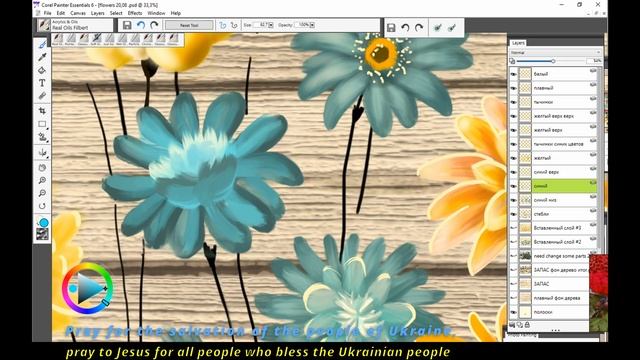Open the Edit menu
The width and height of the screenshot is (640, 360).
tap(61, 13)
